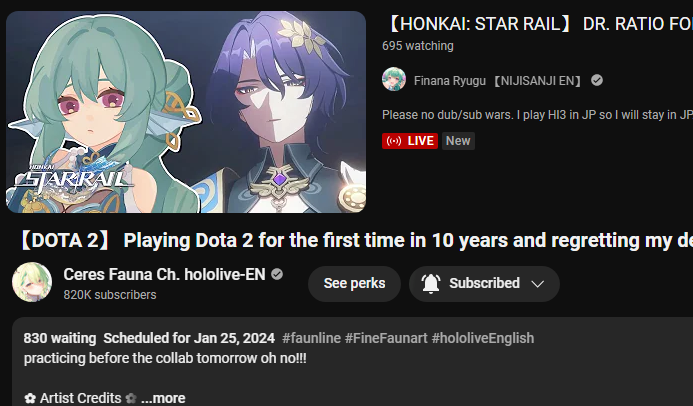The image size is (693, 406).
Task: Click the See perks button
Action: coord(354,283)
